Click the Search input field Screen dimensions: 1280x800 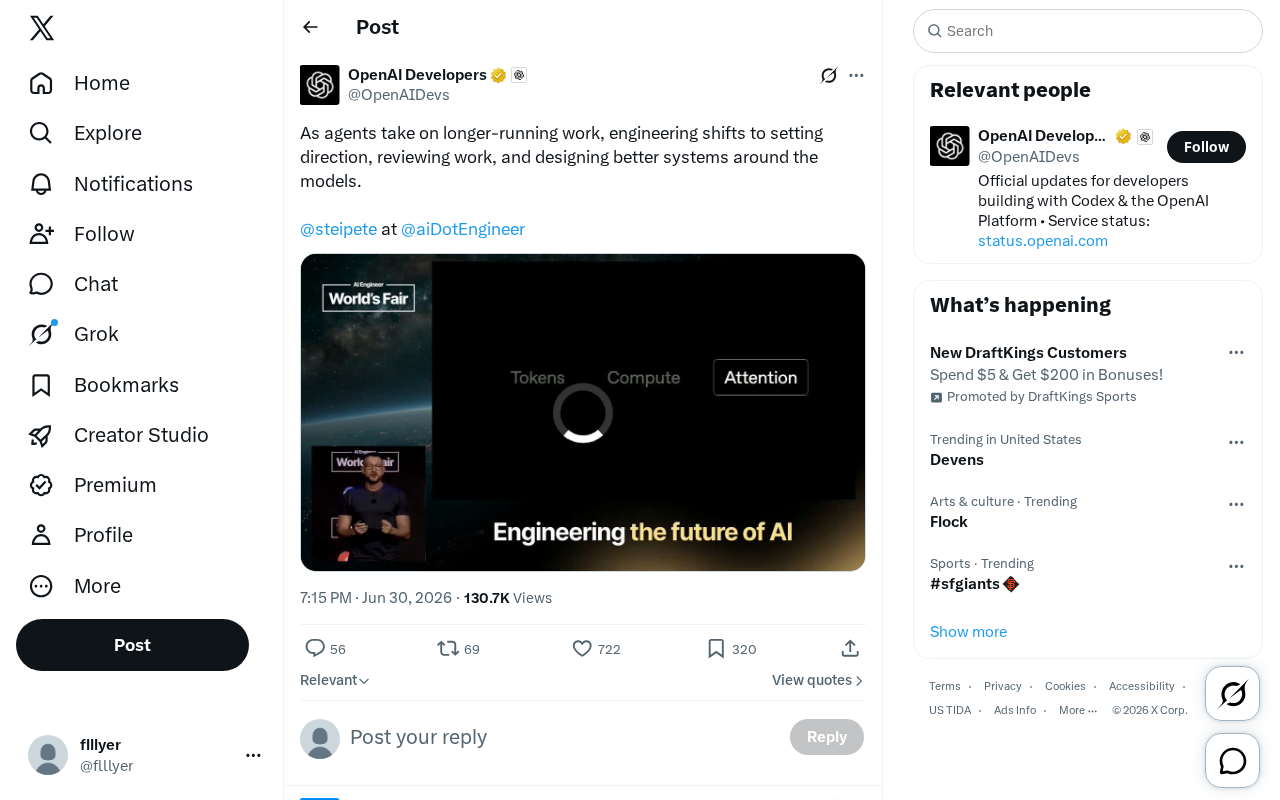click(x=1088, y=31)
